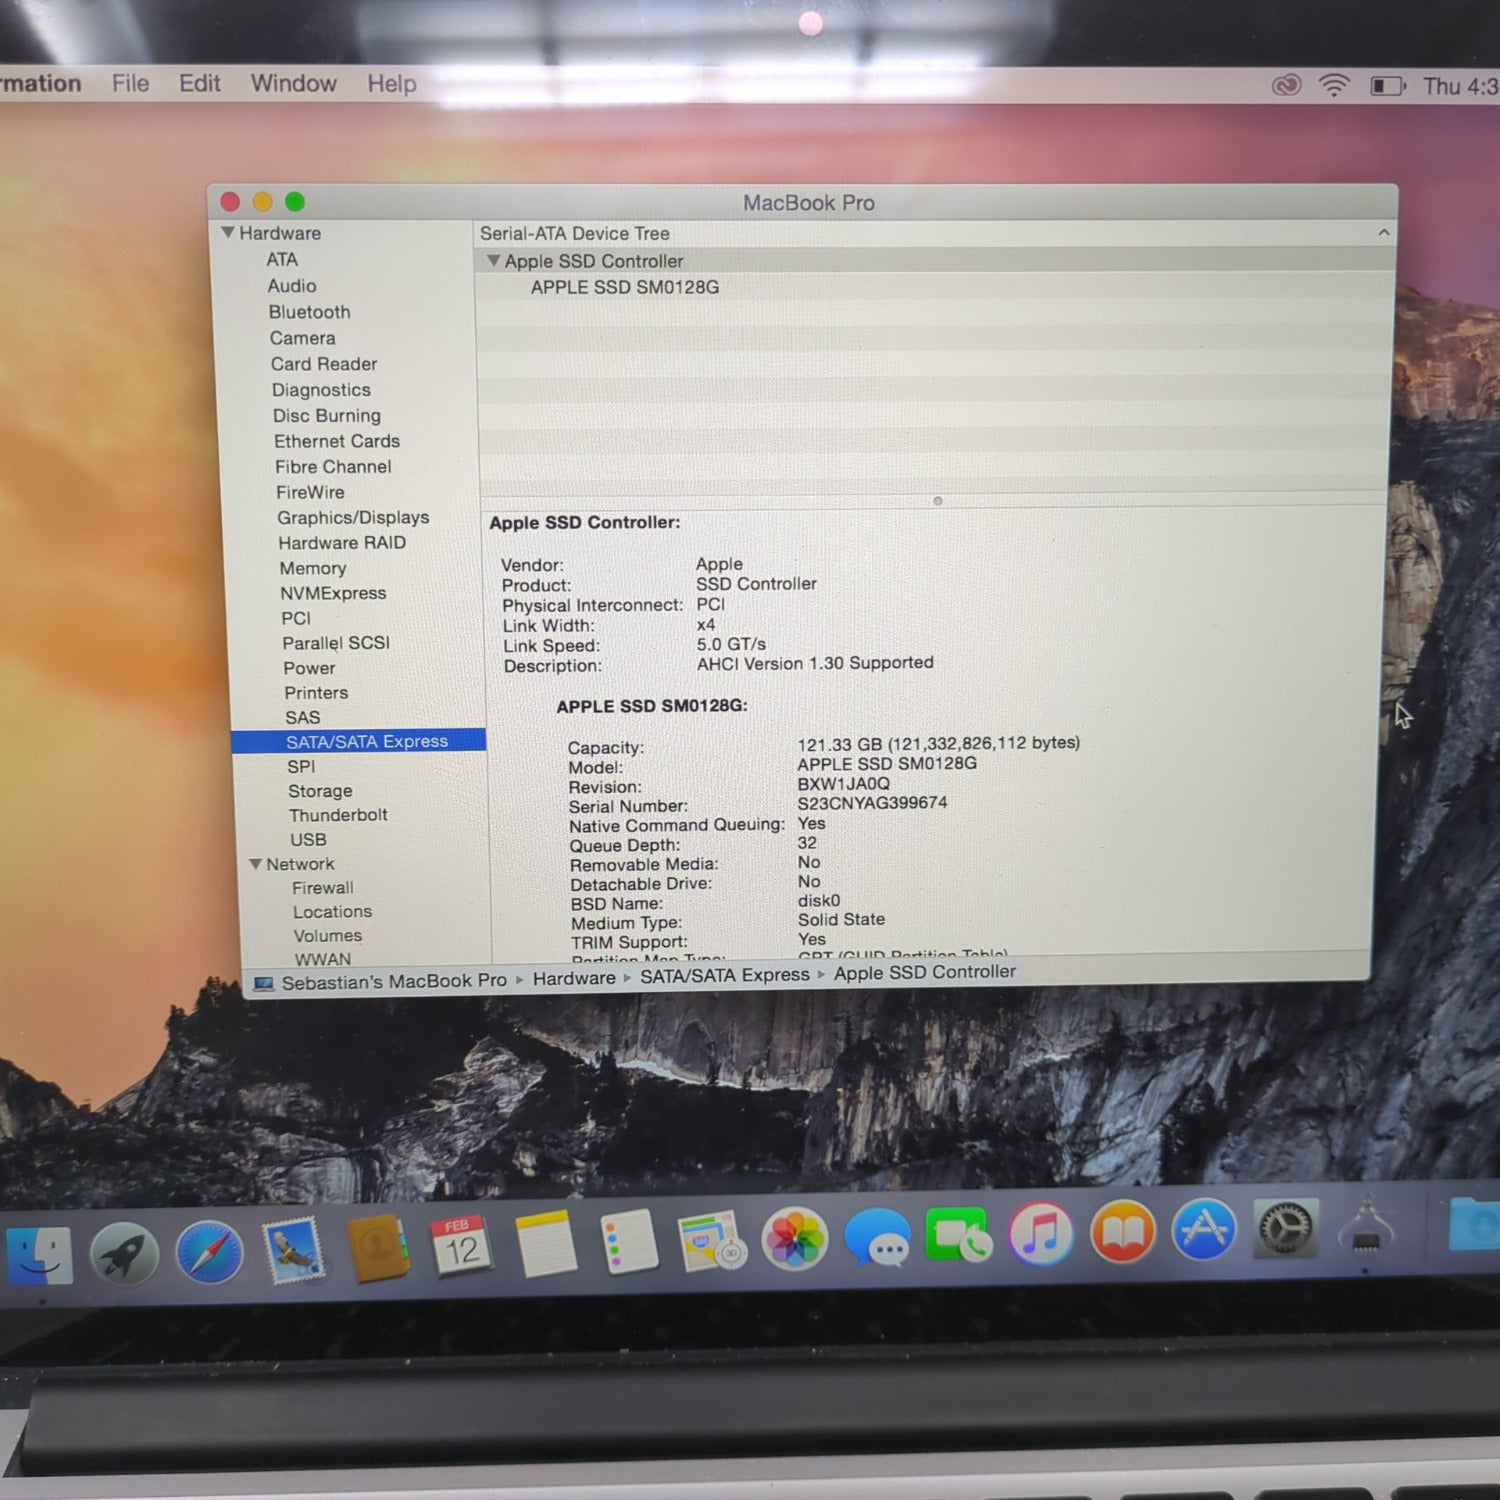The width and height of the screenshot is (1500, 1500).
Task: Open System Preferences gear icon
Action: pyautogui.click(x=1285, y=1228)
